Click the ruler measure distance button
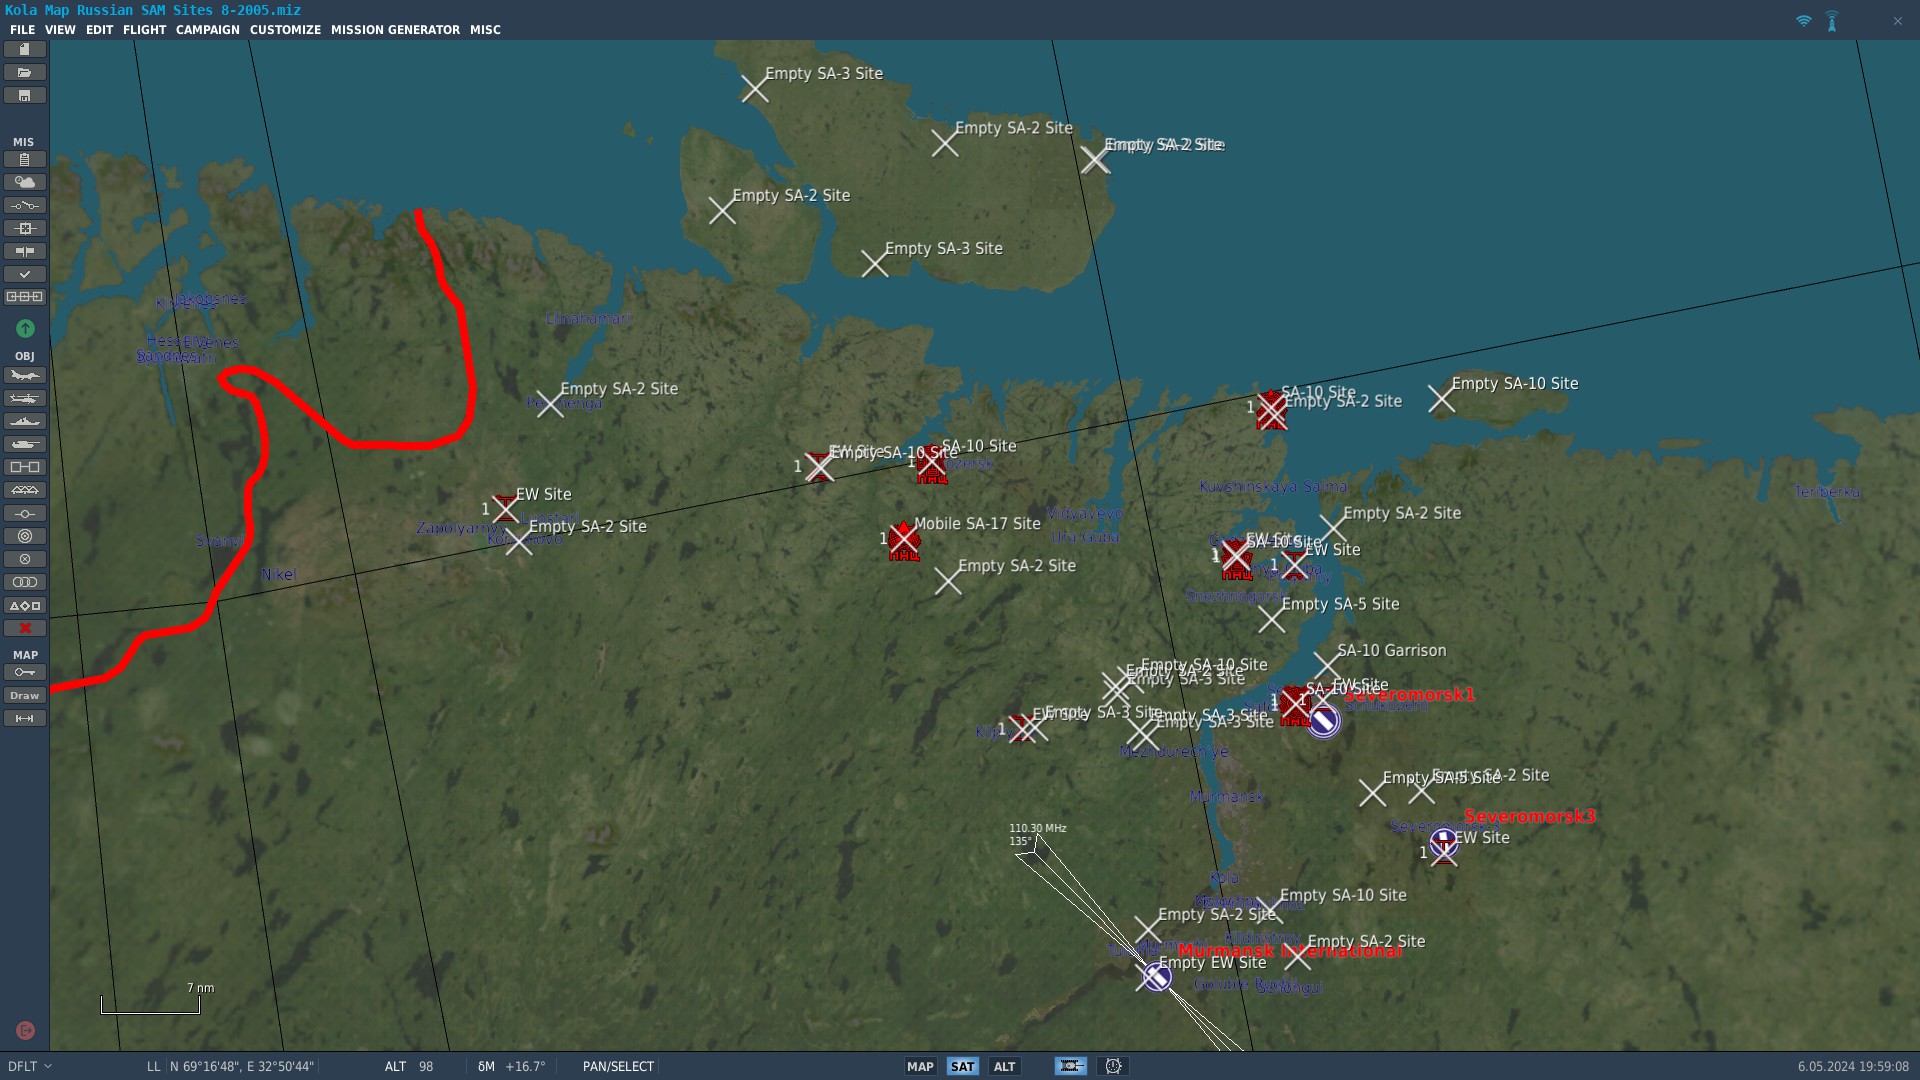This screenshot has height=1080, width=1920. tap(24, 719)
